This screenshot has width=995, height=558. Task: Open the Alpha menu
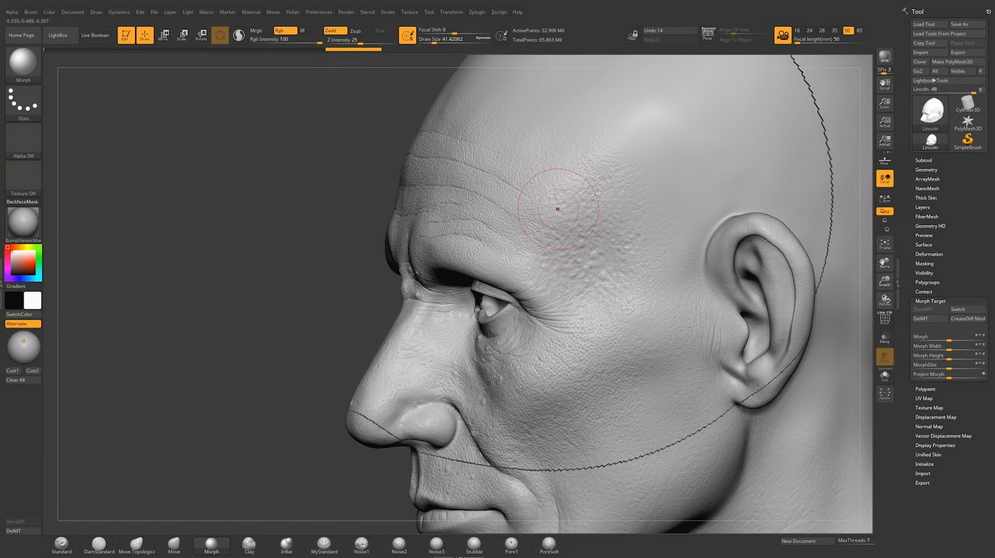pos(12,12)
